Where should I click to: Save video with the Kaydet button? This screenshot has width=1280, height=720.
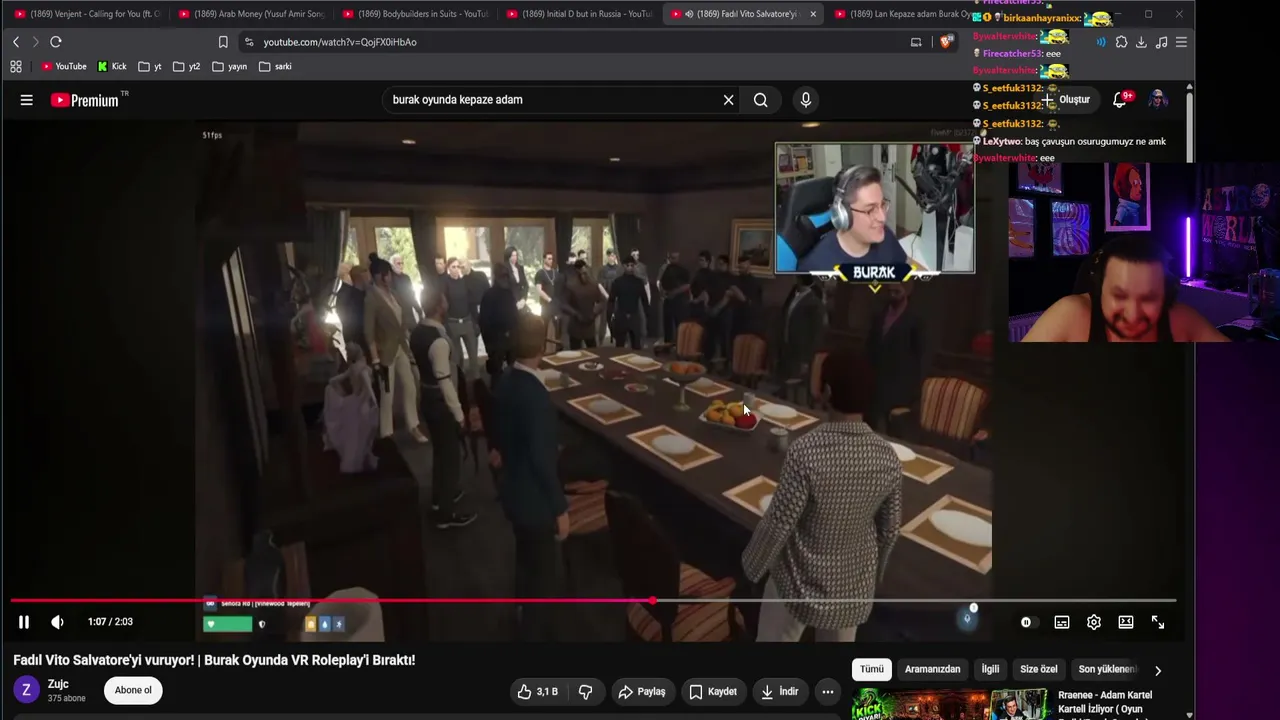point(713,691)
